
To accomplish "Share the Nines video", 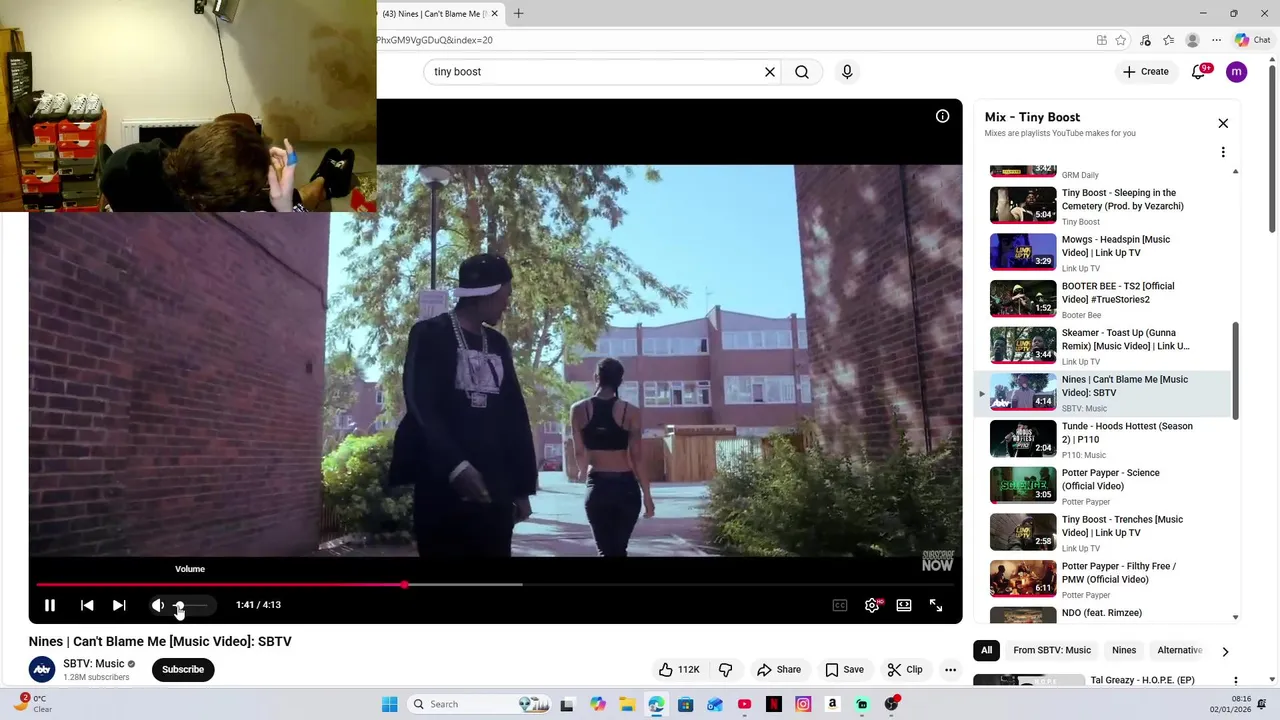I will tap(779, 670).
